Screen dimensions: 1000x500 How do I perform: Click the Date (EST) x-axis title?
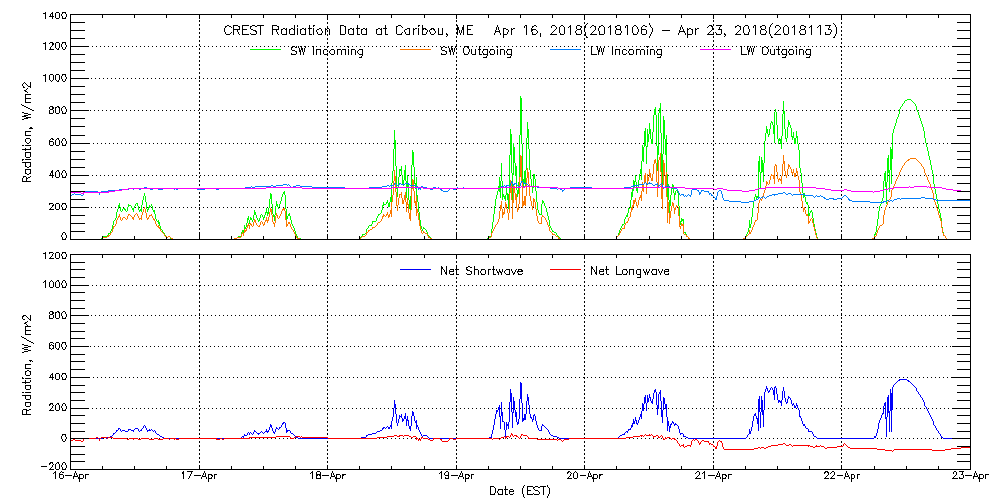(x=521, y=491)
